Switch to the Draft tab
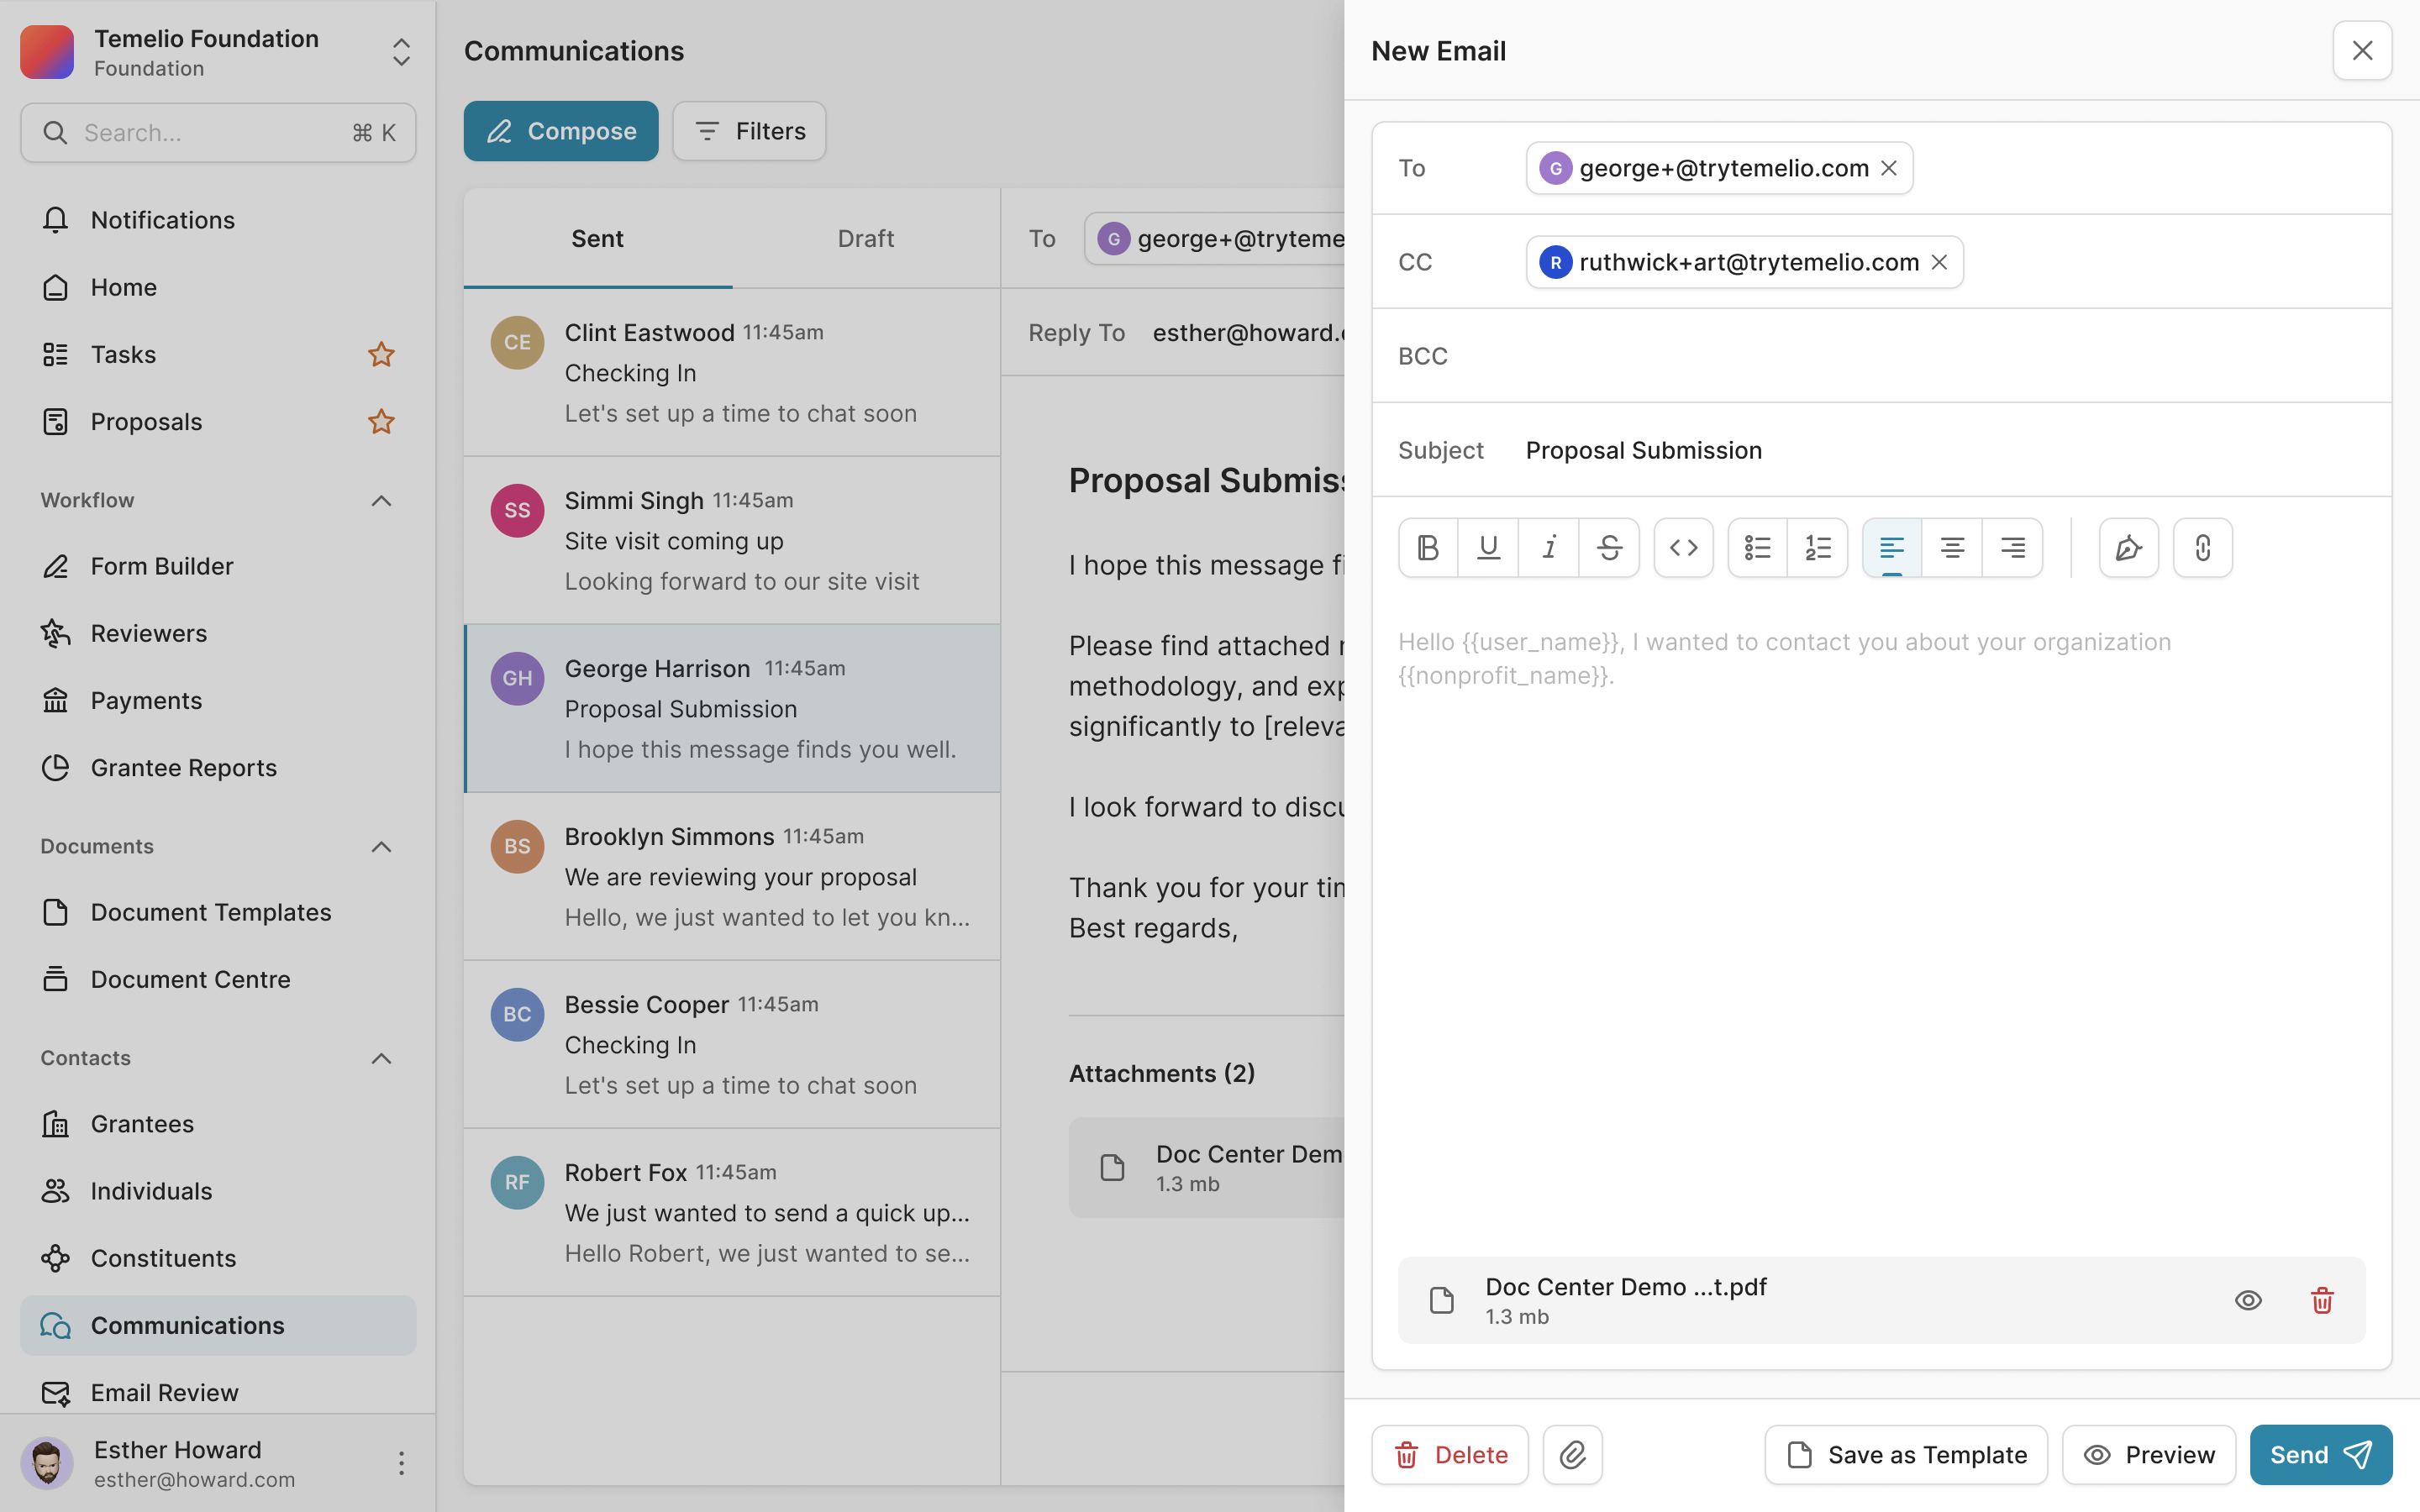This screenshot has width=2420, height=1512. pos(865,238)
